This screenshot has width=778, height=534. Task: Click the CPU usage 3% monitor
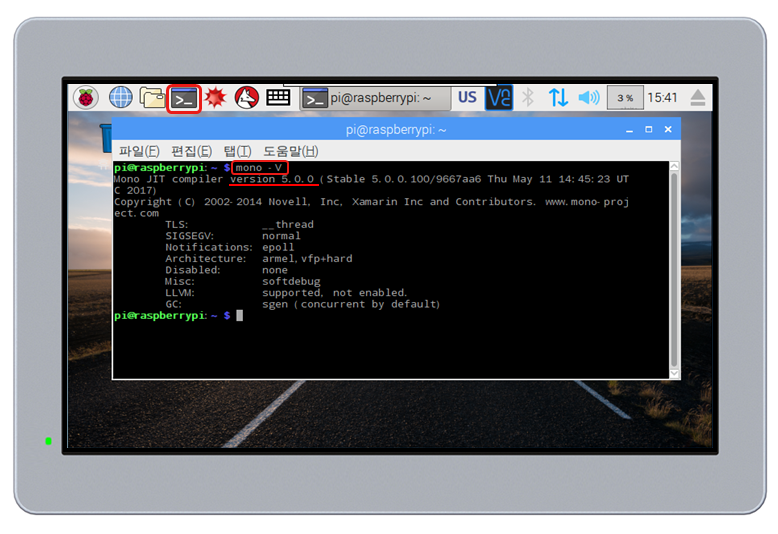click(x=625, y=98)
